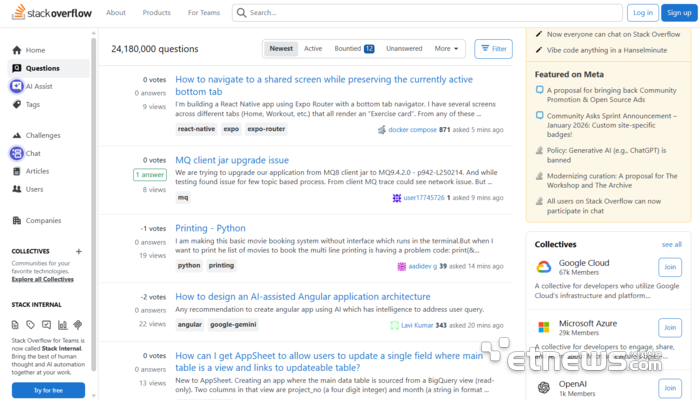Open the 'MQ client jar upgrade issue' question
Image resolution: width=700 pixels, height=400 pixels.
(x=232, y=160)
